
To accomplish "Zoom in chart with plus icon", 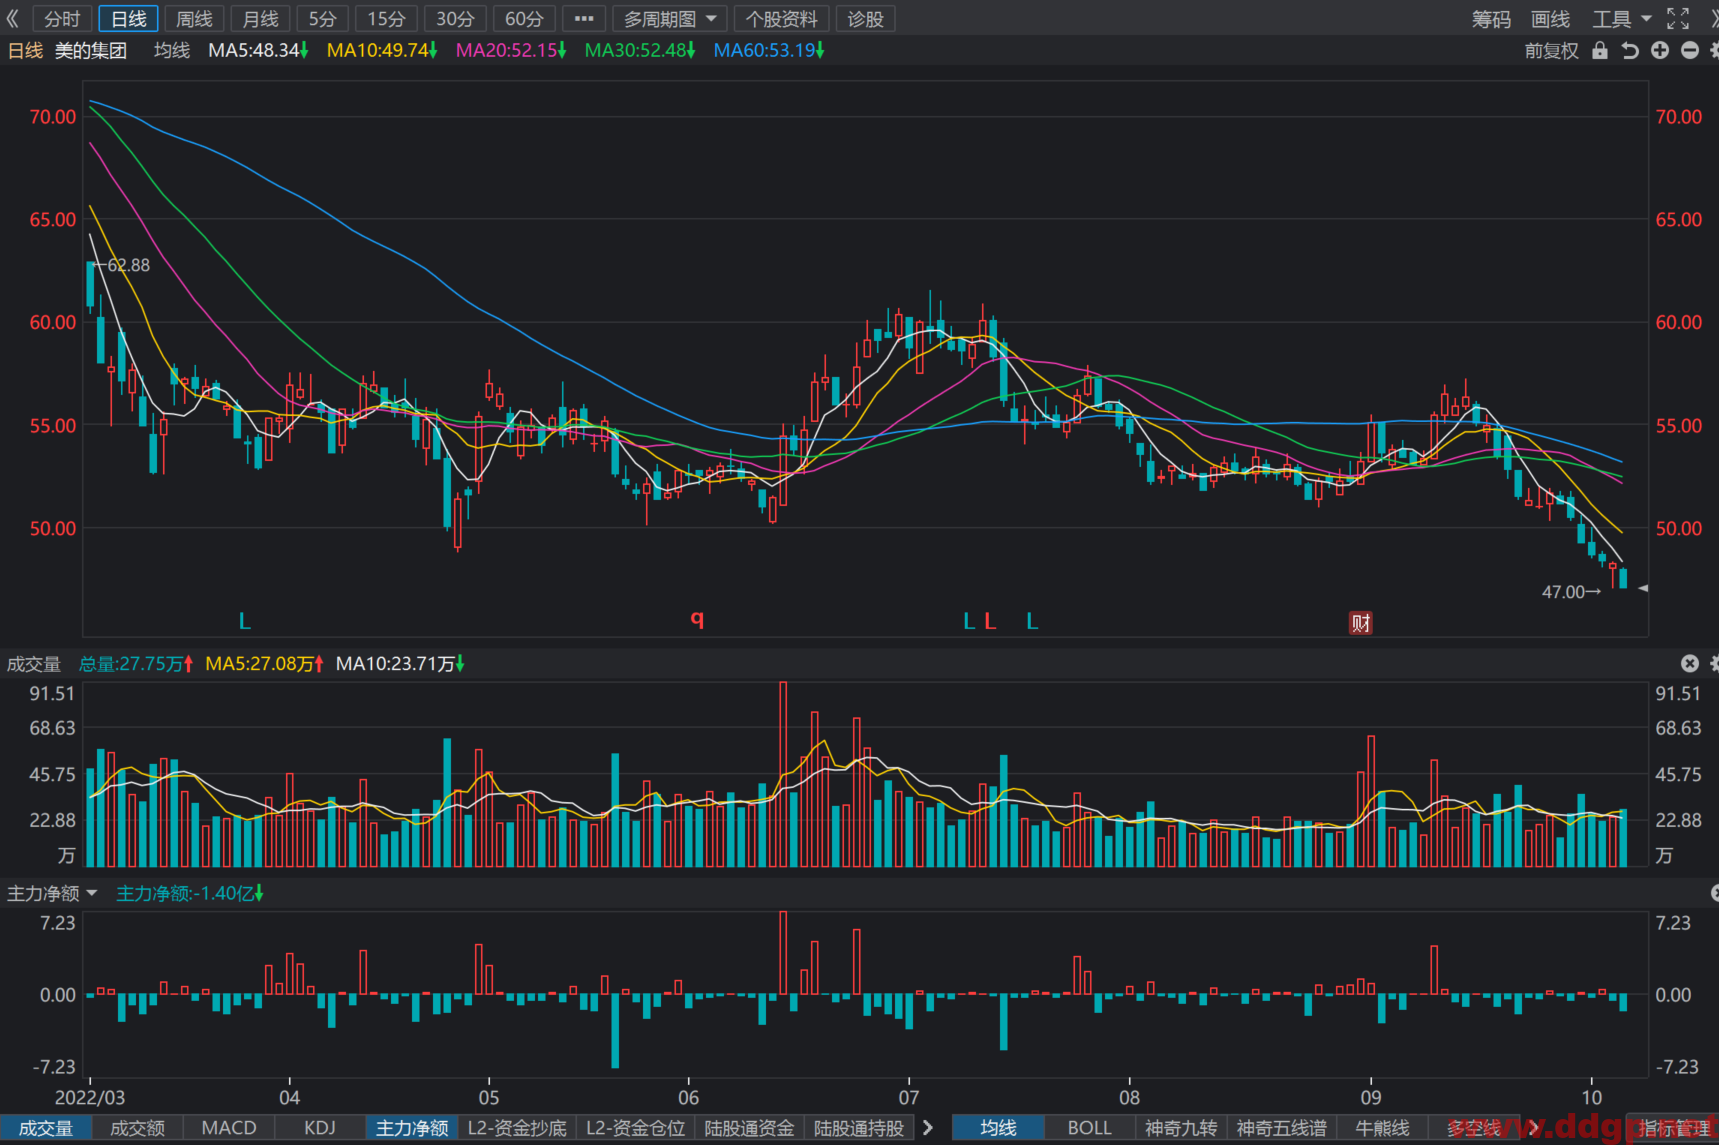I will 1660,50.
